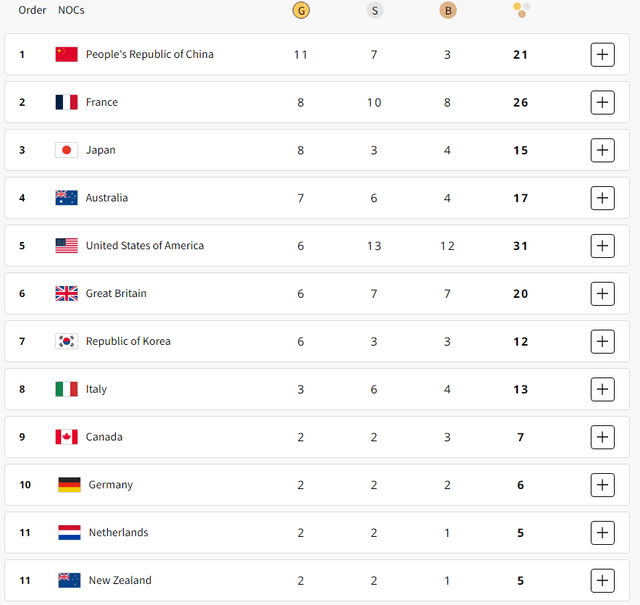Expand the New Zealand row
This screenshot has height=605, width=640.
pyautogui.click(x=602, y=581)
